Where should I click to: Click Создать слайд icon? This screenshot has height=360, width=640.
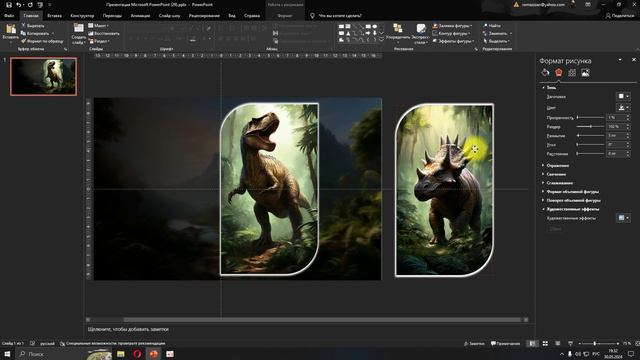coord(78,29)
